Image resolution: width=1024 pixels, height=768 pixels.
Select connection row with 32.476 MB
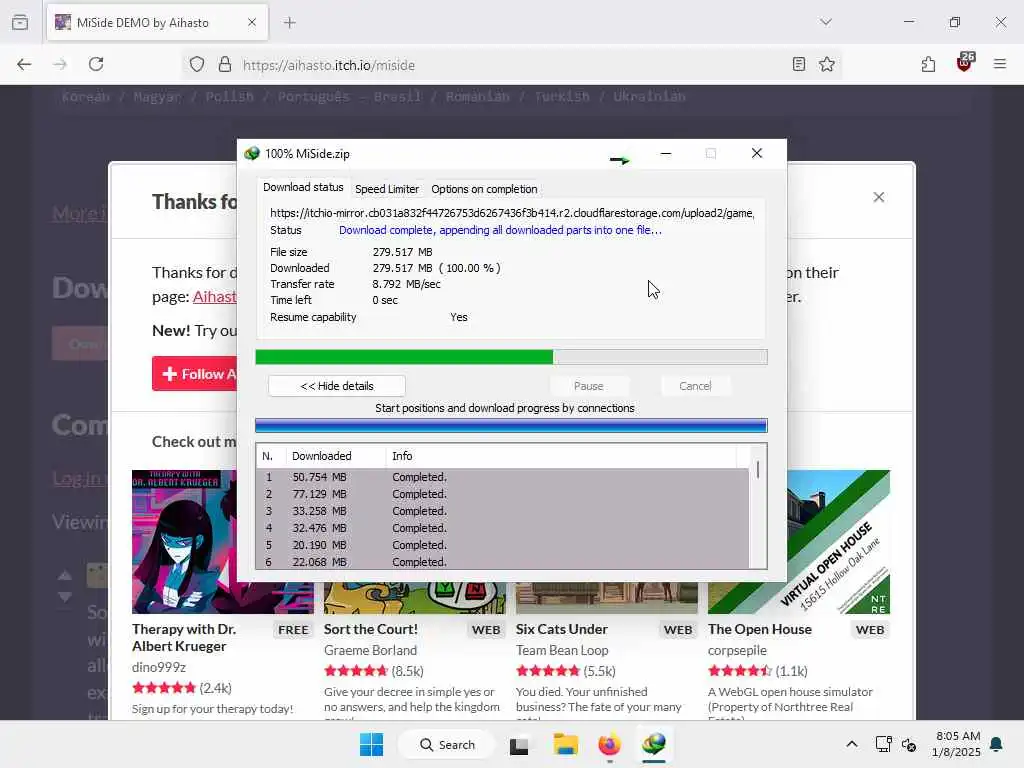(x=503, y=528)
